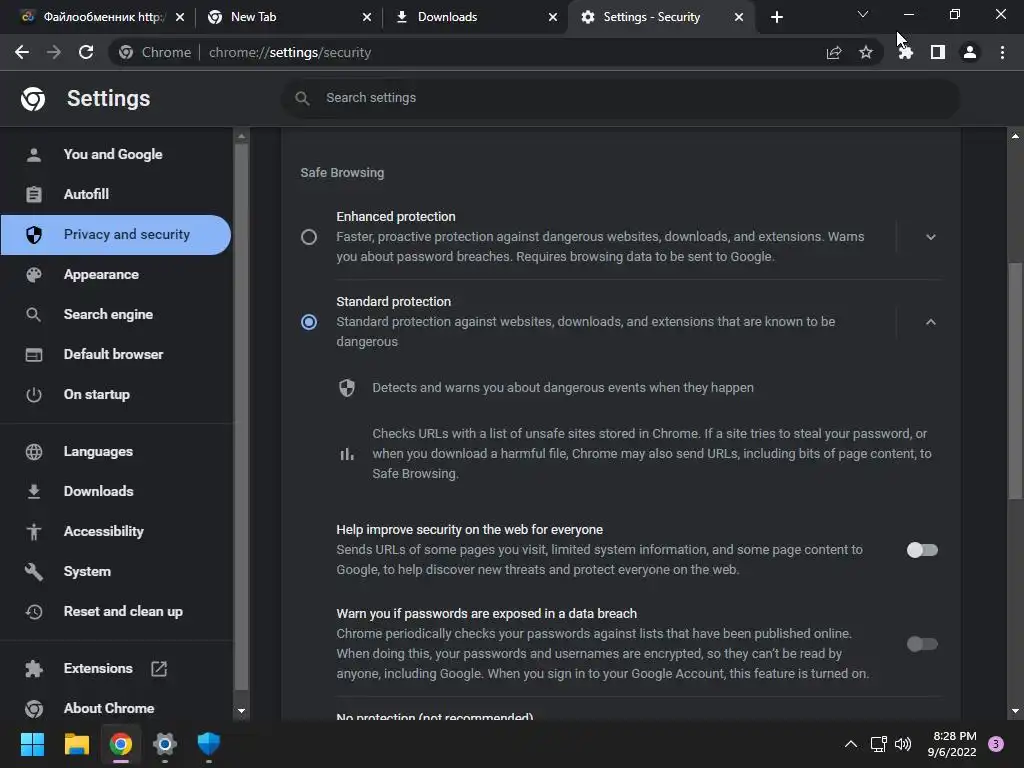Toggle Warn you if passwords are exposed
Viewport: 1024px width, 768px height.
[x=922, y=644]
